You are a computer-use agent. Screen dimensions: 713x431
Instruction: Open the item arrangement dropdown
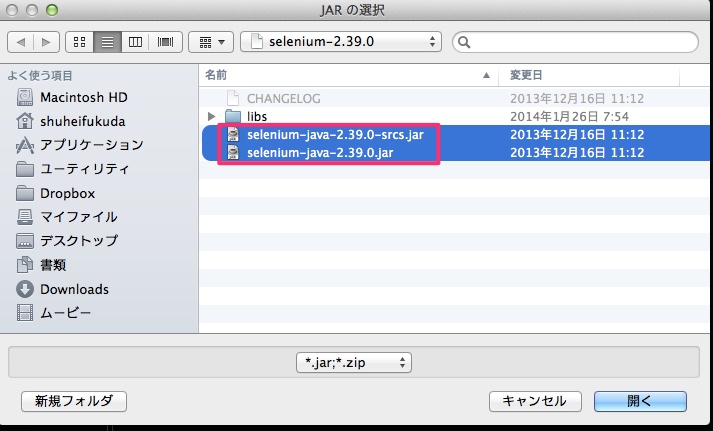[x=211, y=42]
